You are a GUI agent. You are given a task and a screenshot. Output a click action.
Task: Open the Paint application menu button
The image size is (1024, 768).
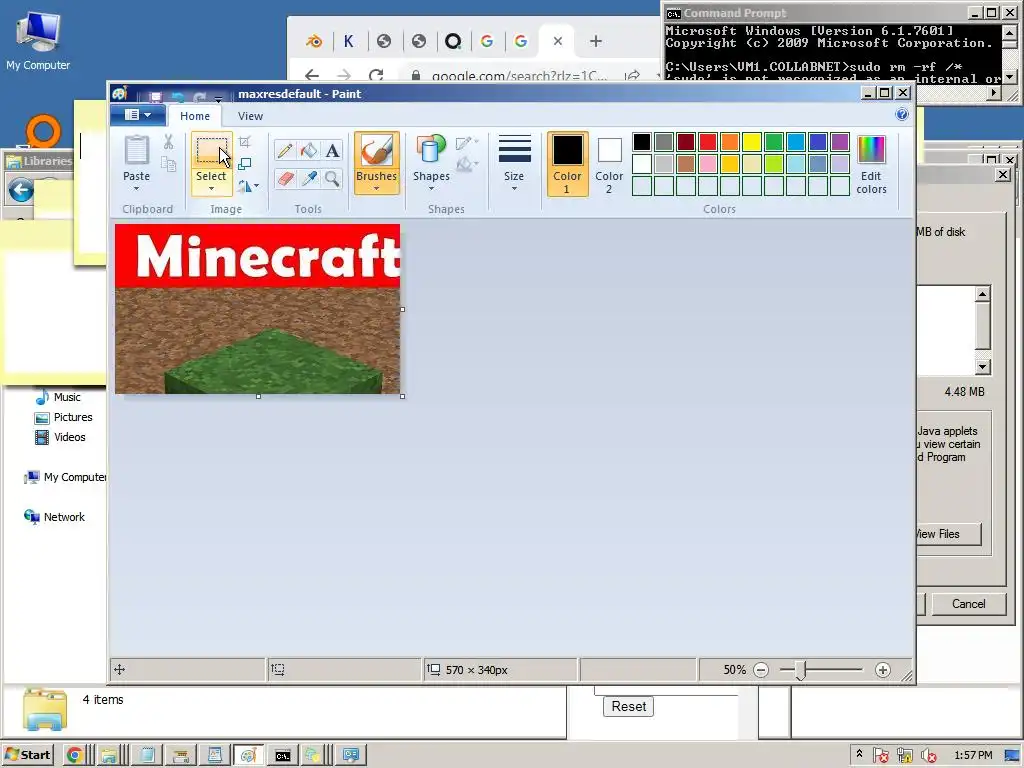(x=138, y=115)
